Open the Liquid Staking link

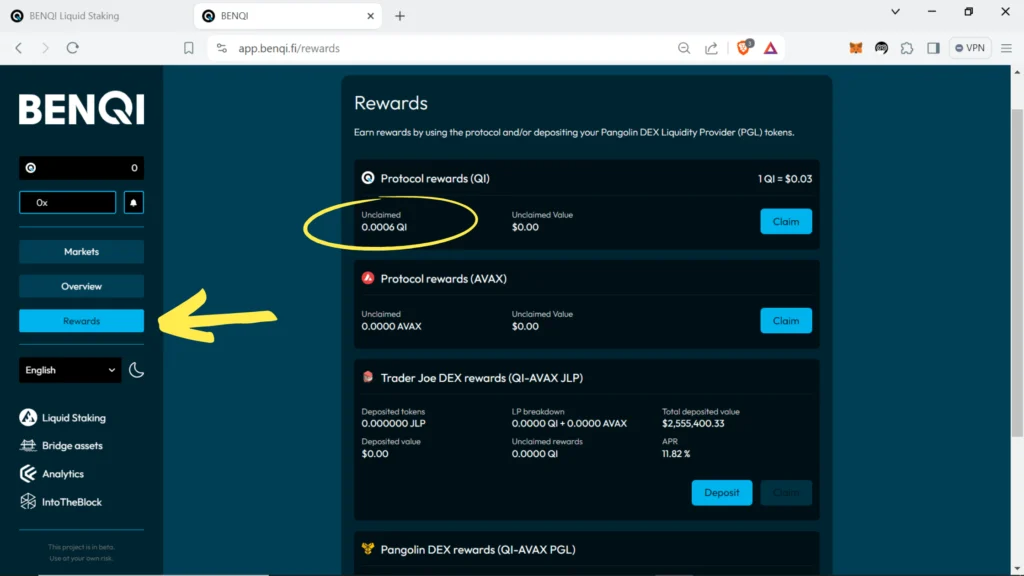tap(73, 418)
